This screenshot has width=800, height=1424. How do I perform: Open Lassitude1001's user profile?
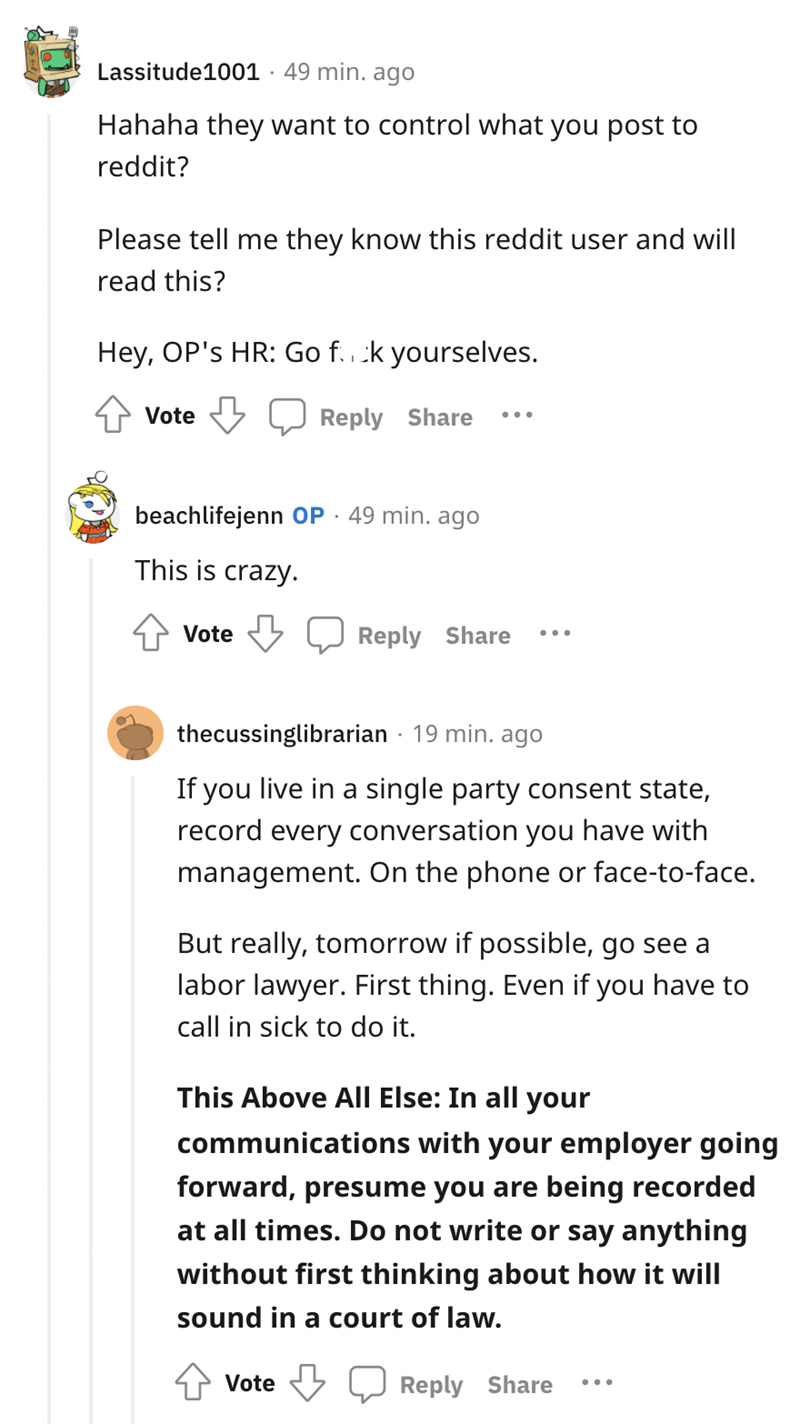coord(178,72)
